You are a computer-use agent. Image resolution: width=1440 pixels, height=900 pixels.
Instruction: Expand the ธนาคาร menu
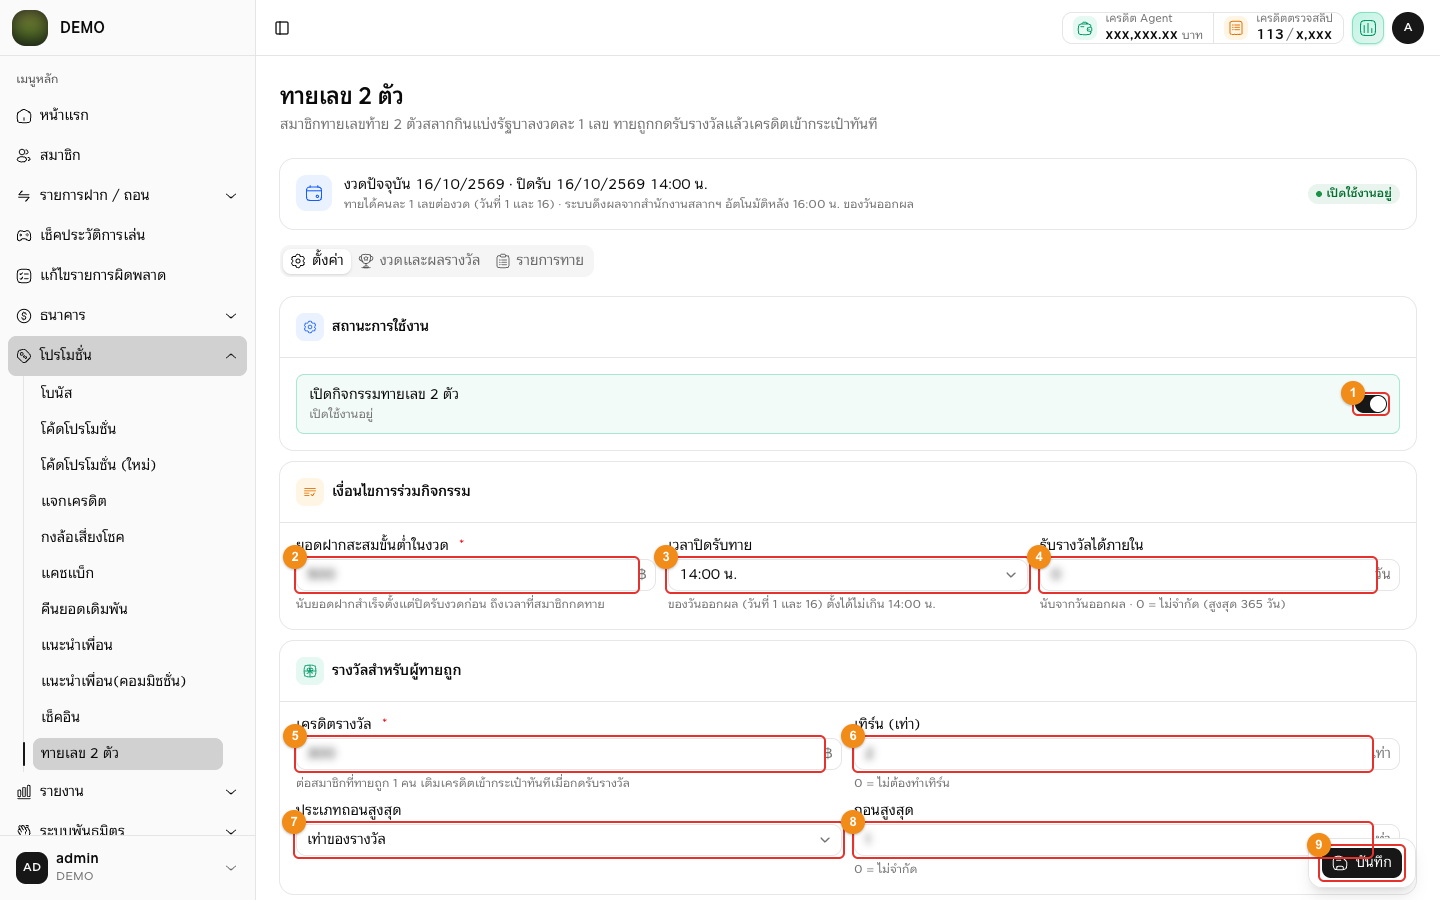click(128, 316)
